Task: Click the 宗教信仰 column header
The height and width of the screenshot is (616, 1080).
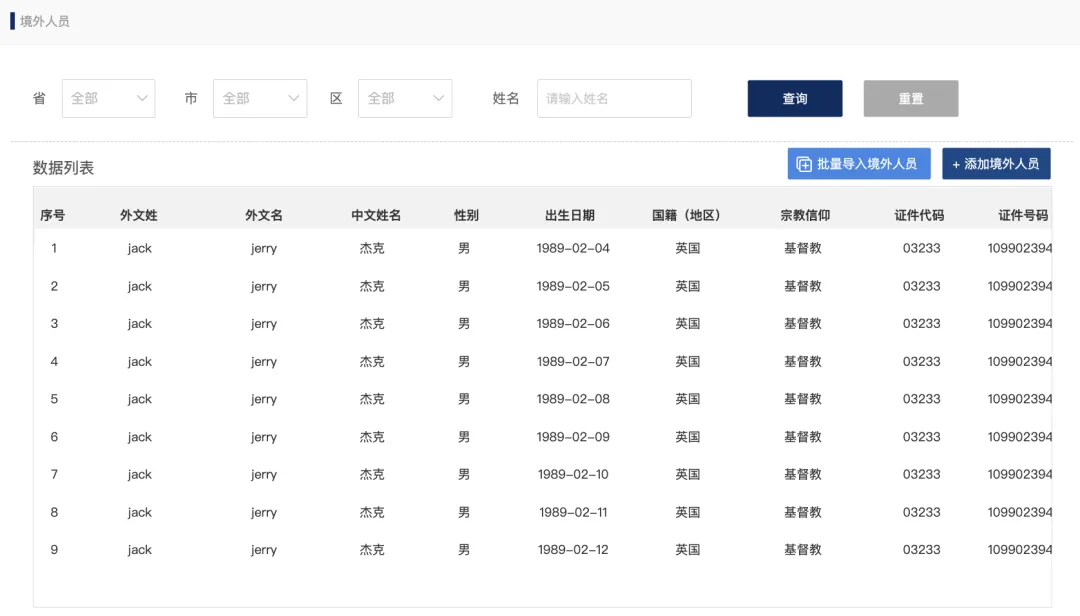Action: point(805,216)
